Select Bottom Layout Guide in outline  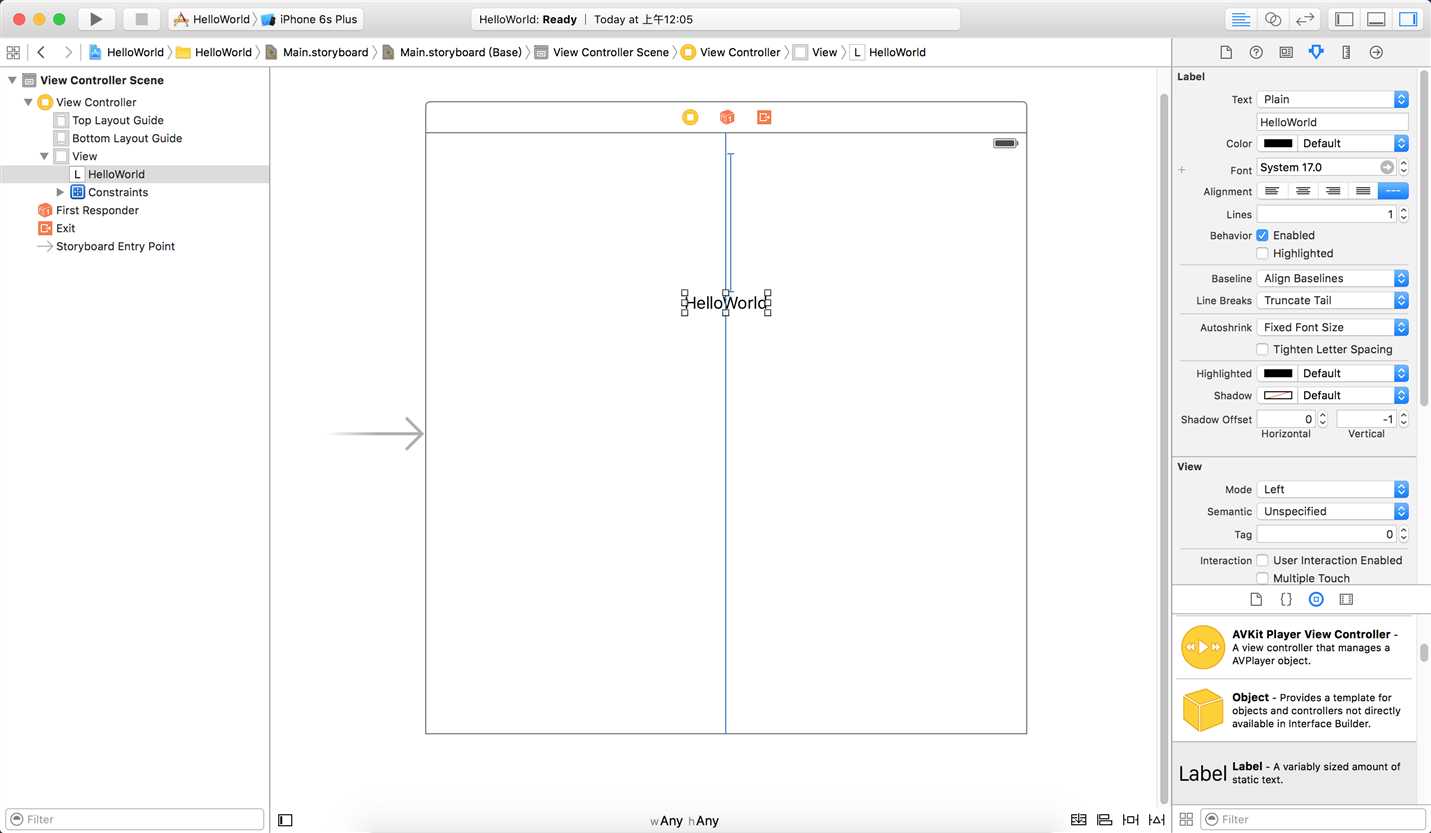tap(127, 138)
